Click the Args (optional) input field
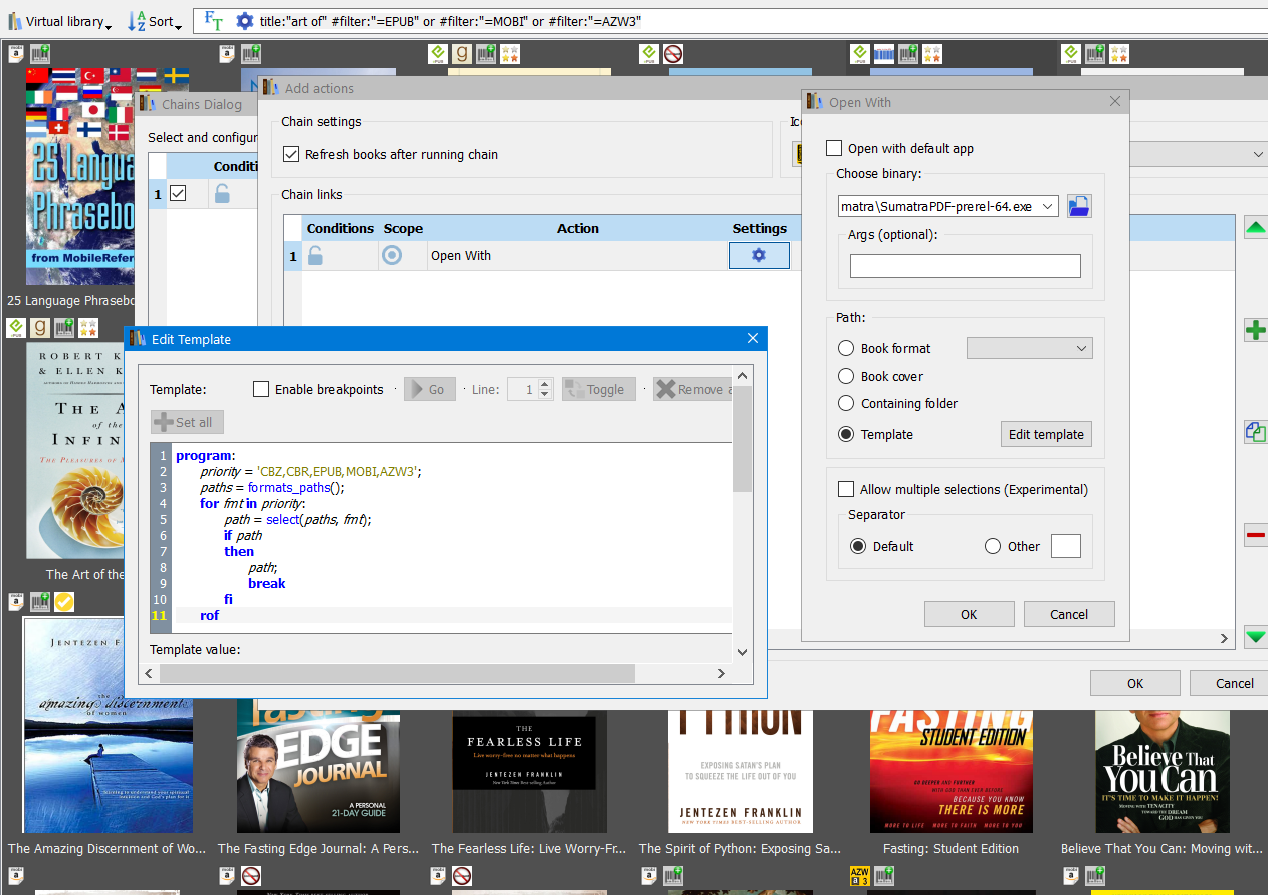This screenshot has width=1268, height=895. pos(965,266)
